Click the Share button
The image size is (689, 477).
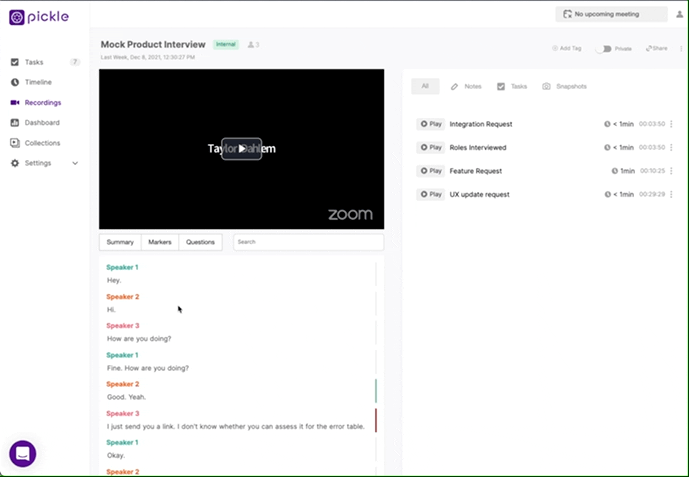tap(656, 48)
